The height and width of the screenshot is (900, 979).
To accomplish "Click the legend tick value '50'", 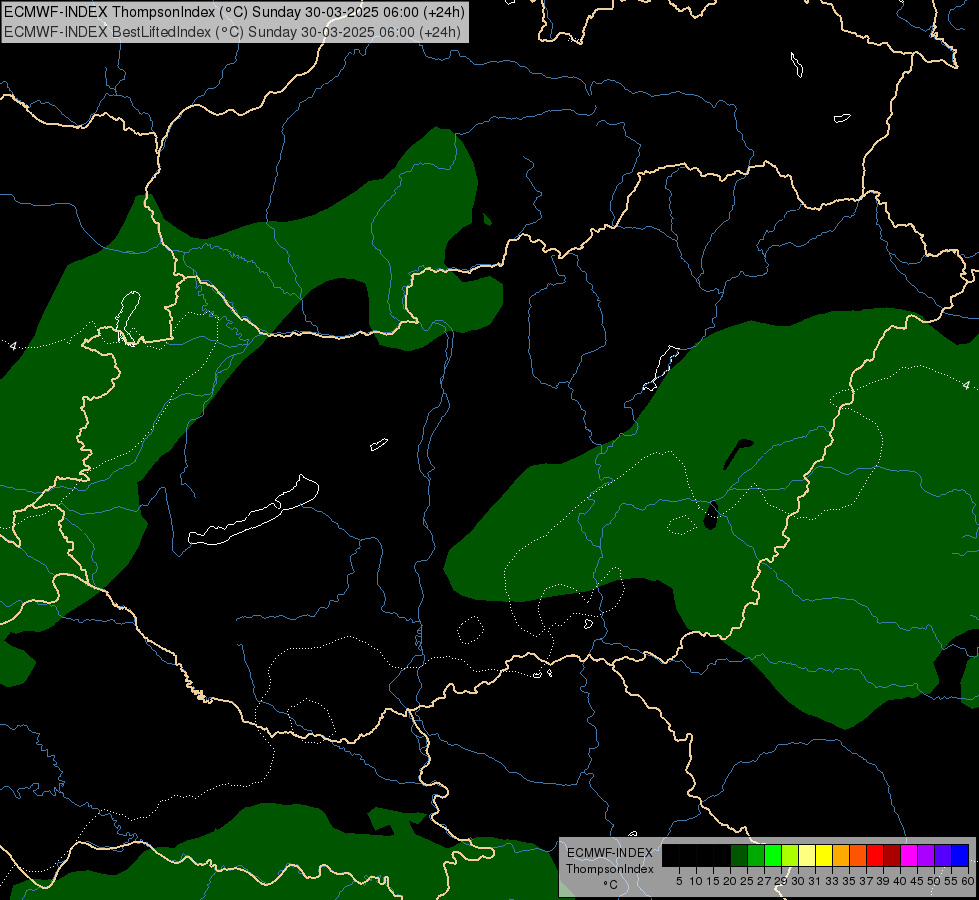I will 934,881.
